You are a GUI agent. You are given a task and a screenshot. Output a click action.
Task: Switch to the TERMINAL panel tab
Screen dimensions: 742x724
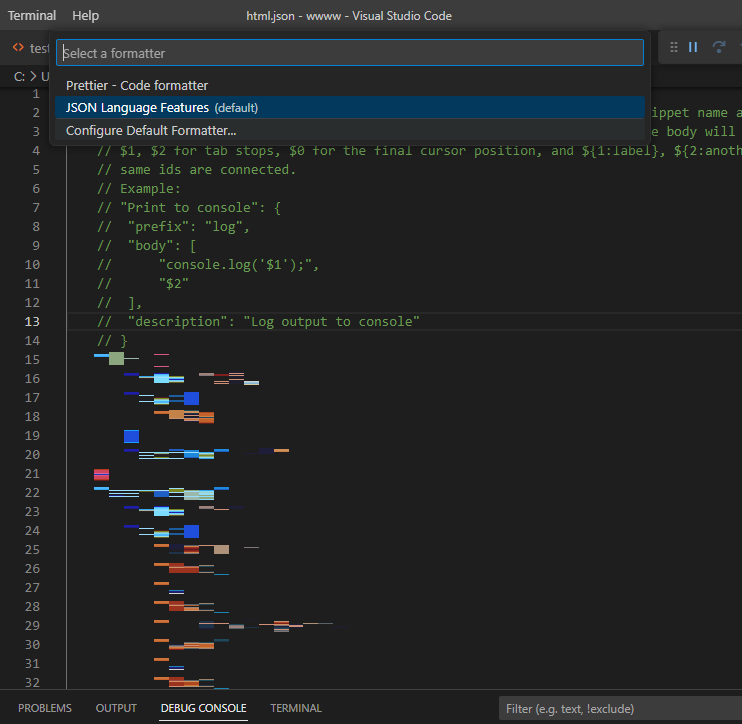(x=296, y=708)
